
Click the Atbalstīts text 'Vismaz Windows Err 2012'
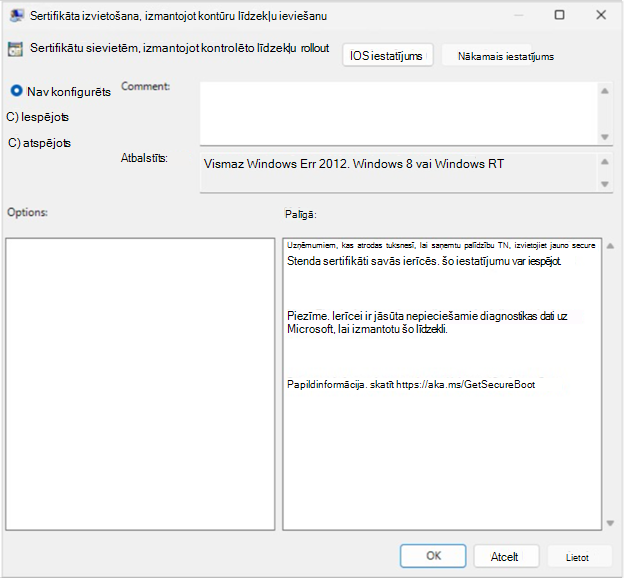(275, 164)
